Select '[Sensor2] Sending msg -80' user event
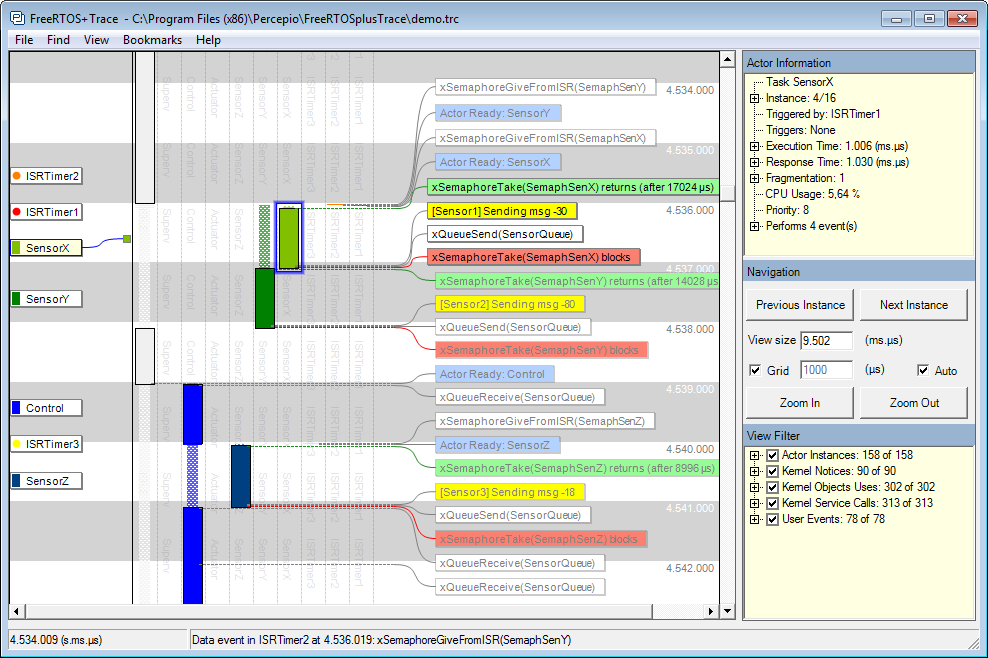Image resolution: width=988 pixels, height=658 pixels. [509, 304]
